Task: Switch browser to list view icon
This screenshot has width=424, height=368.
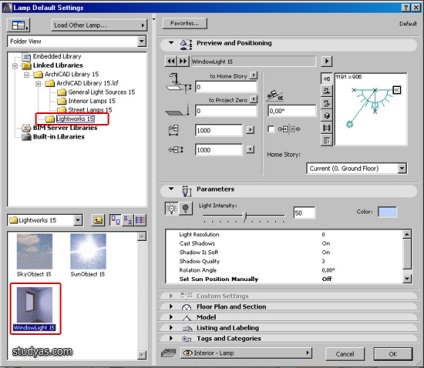Action: [140, 220]
